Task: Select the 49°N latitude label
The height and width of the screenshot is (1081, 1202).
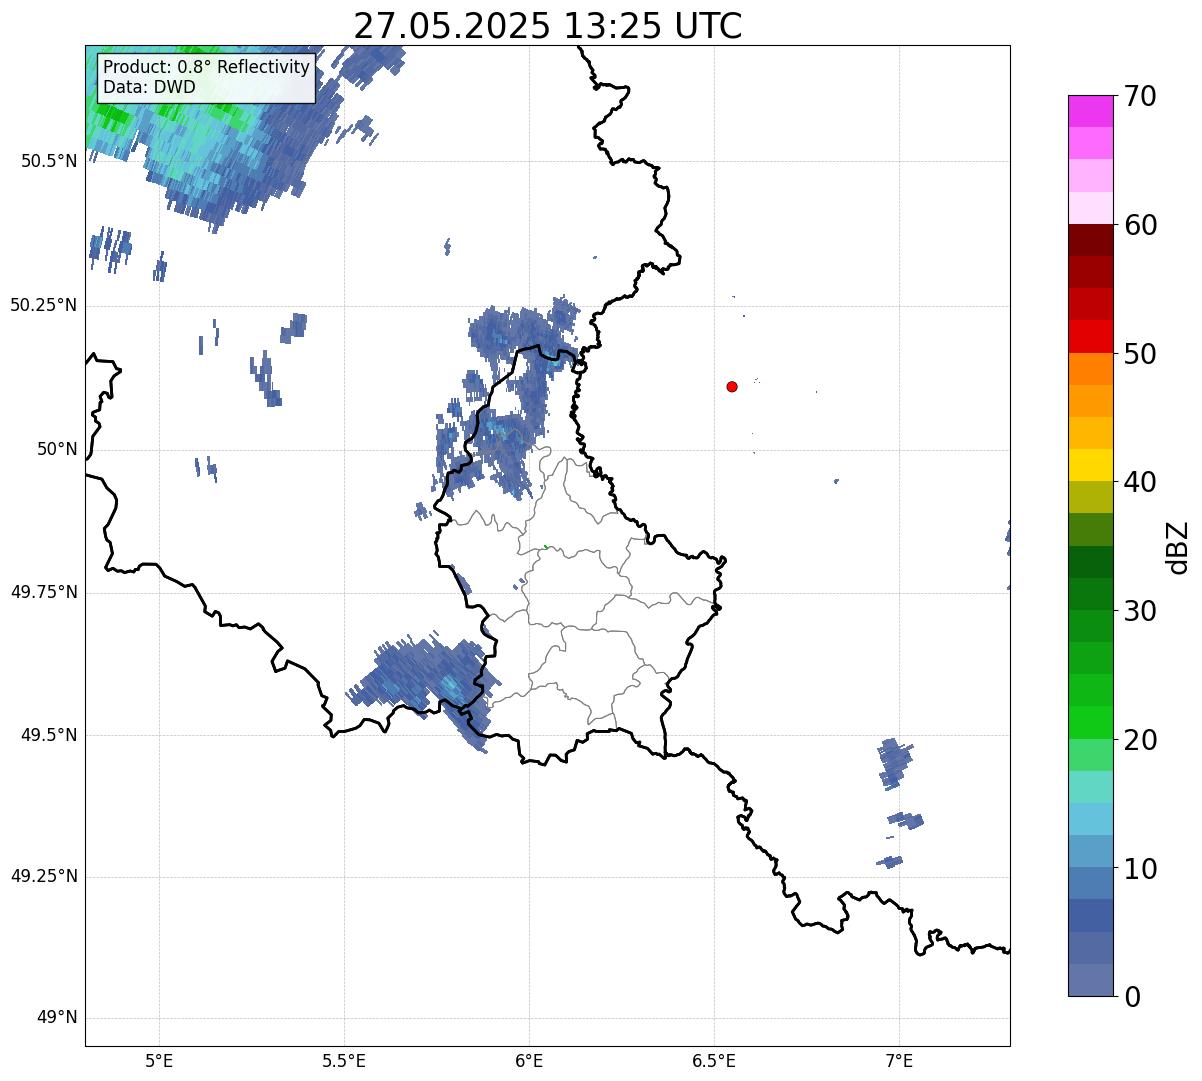Action: (57, 1018)
